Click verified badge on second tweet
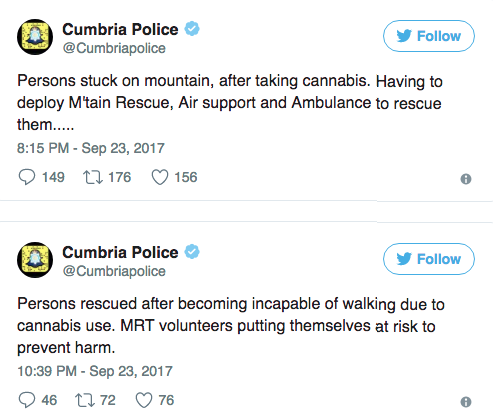This screenshot has height=420, width=493. click(192, 252)
